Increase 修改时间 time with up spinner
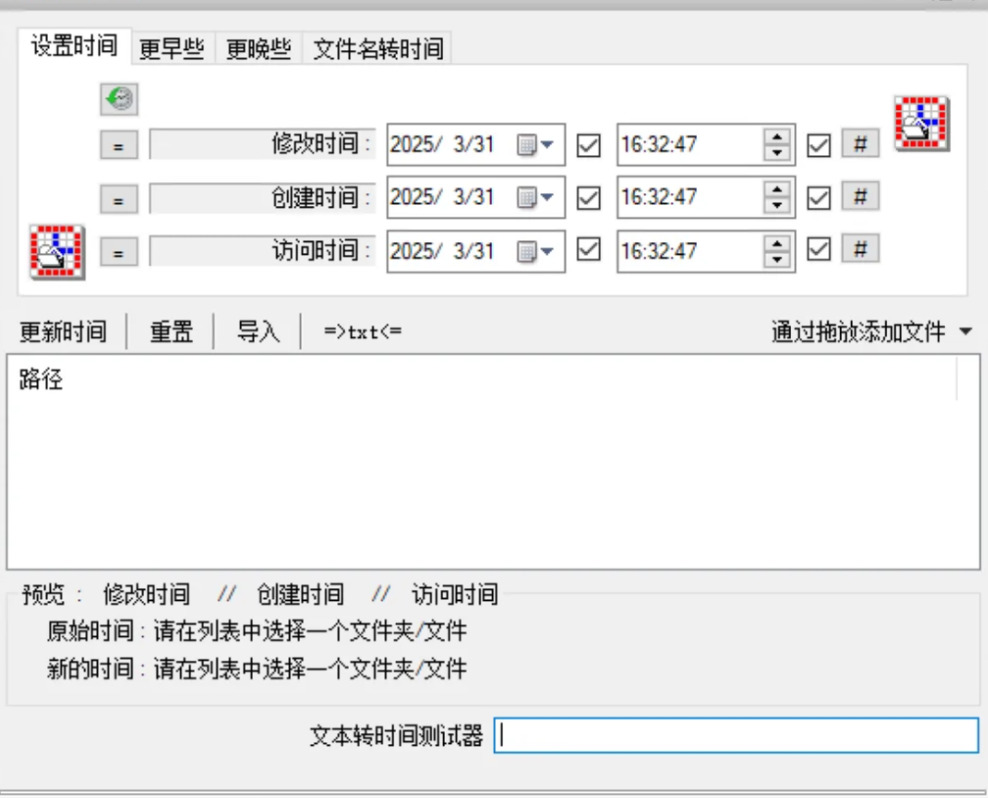988x798 pixels. (x=777, y=137)
